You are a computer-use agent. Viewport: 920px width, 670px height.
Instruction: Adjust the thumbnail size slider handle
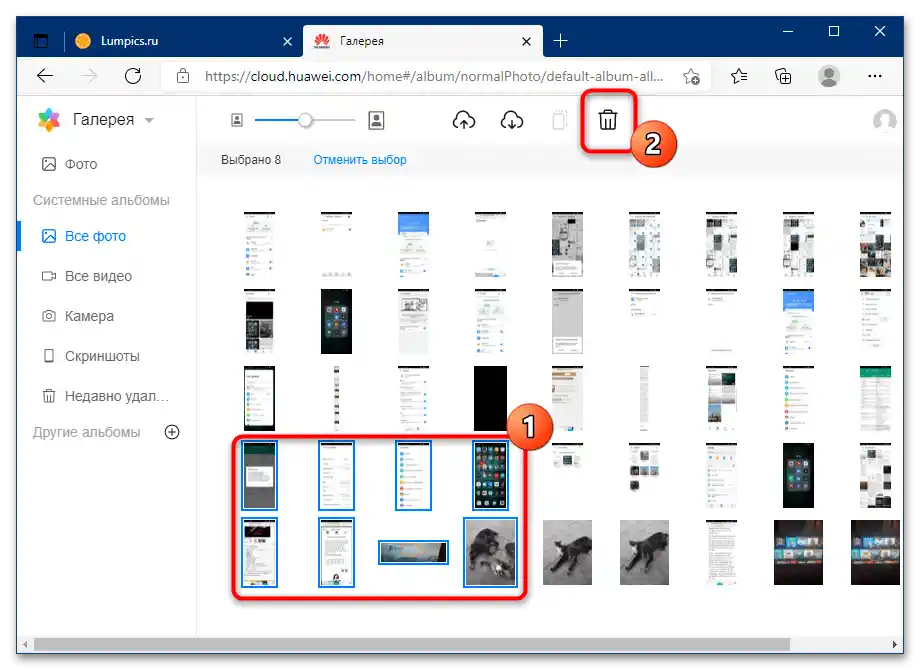[x=305, y=120]
